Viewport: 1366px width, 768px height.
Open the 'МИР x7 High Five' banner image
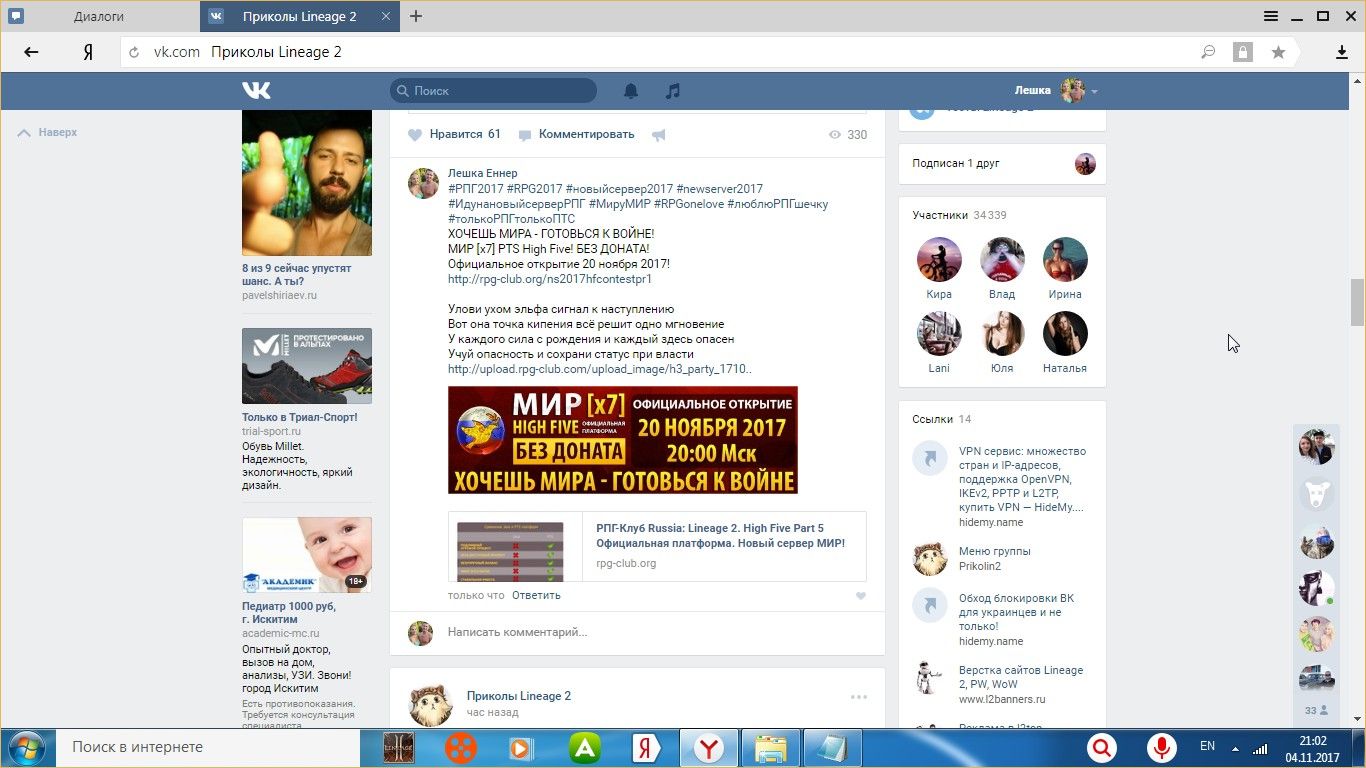623,440
